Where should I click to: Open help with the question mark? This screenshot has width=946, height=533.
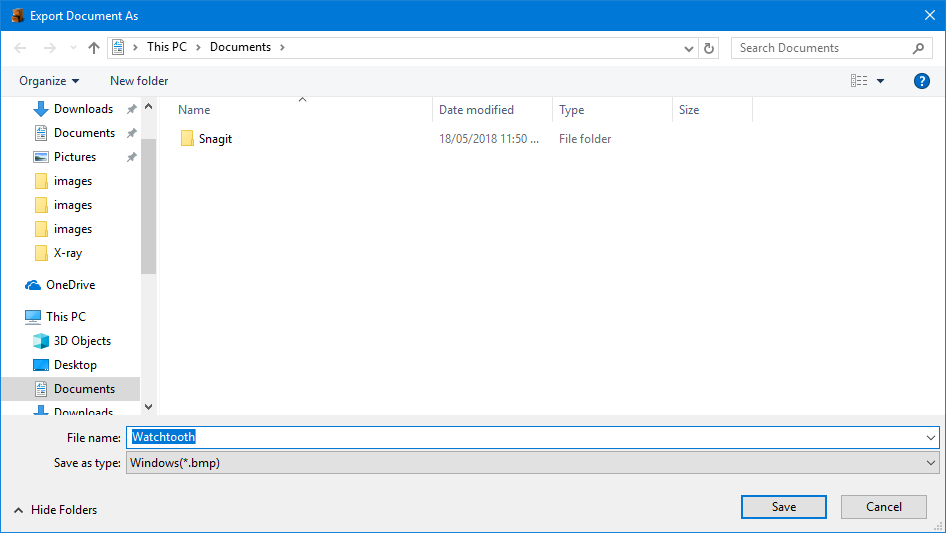pyautogui.click(x=921, y=81)
